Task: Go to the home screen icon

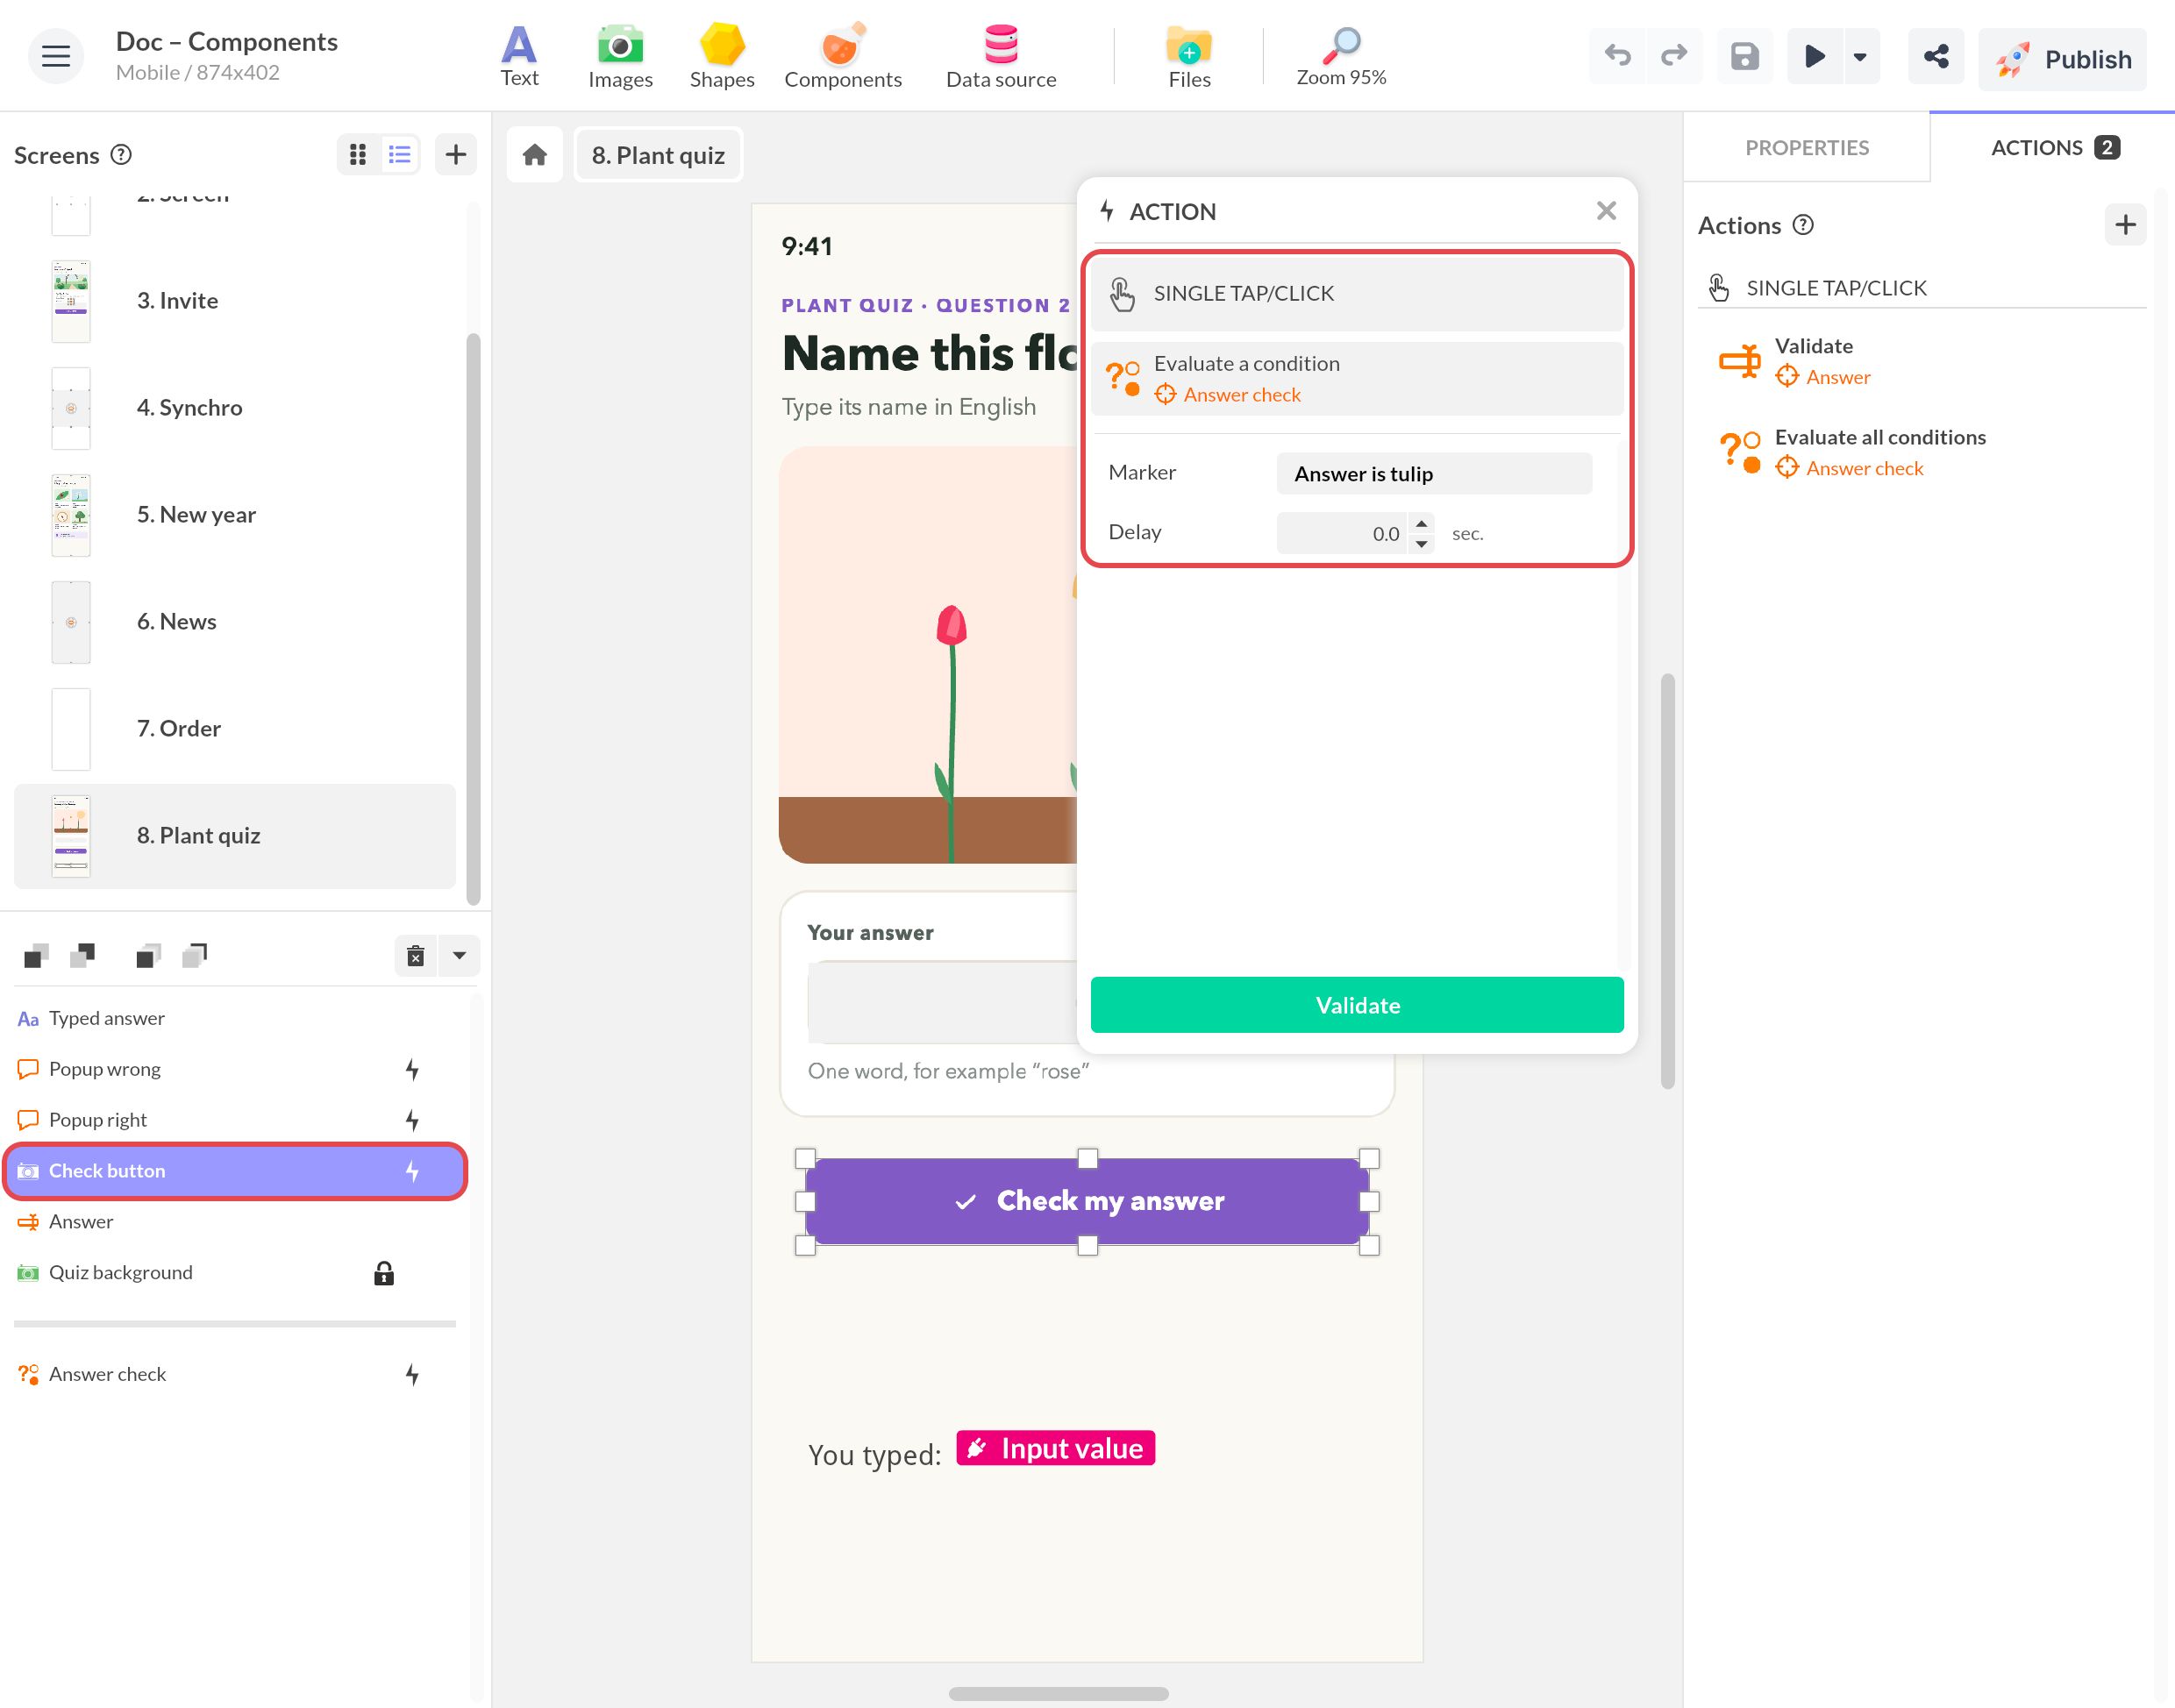Action: click(x=535, y=155)
